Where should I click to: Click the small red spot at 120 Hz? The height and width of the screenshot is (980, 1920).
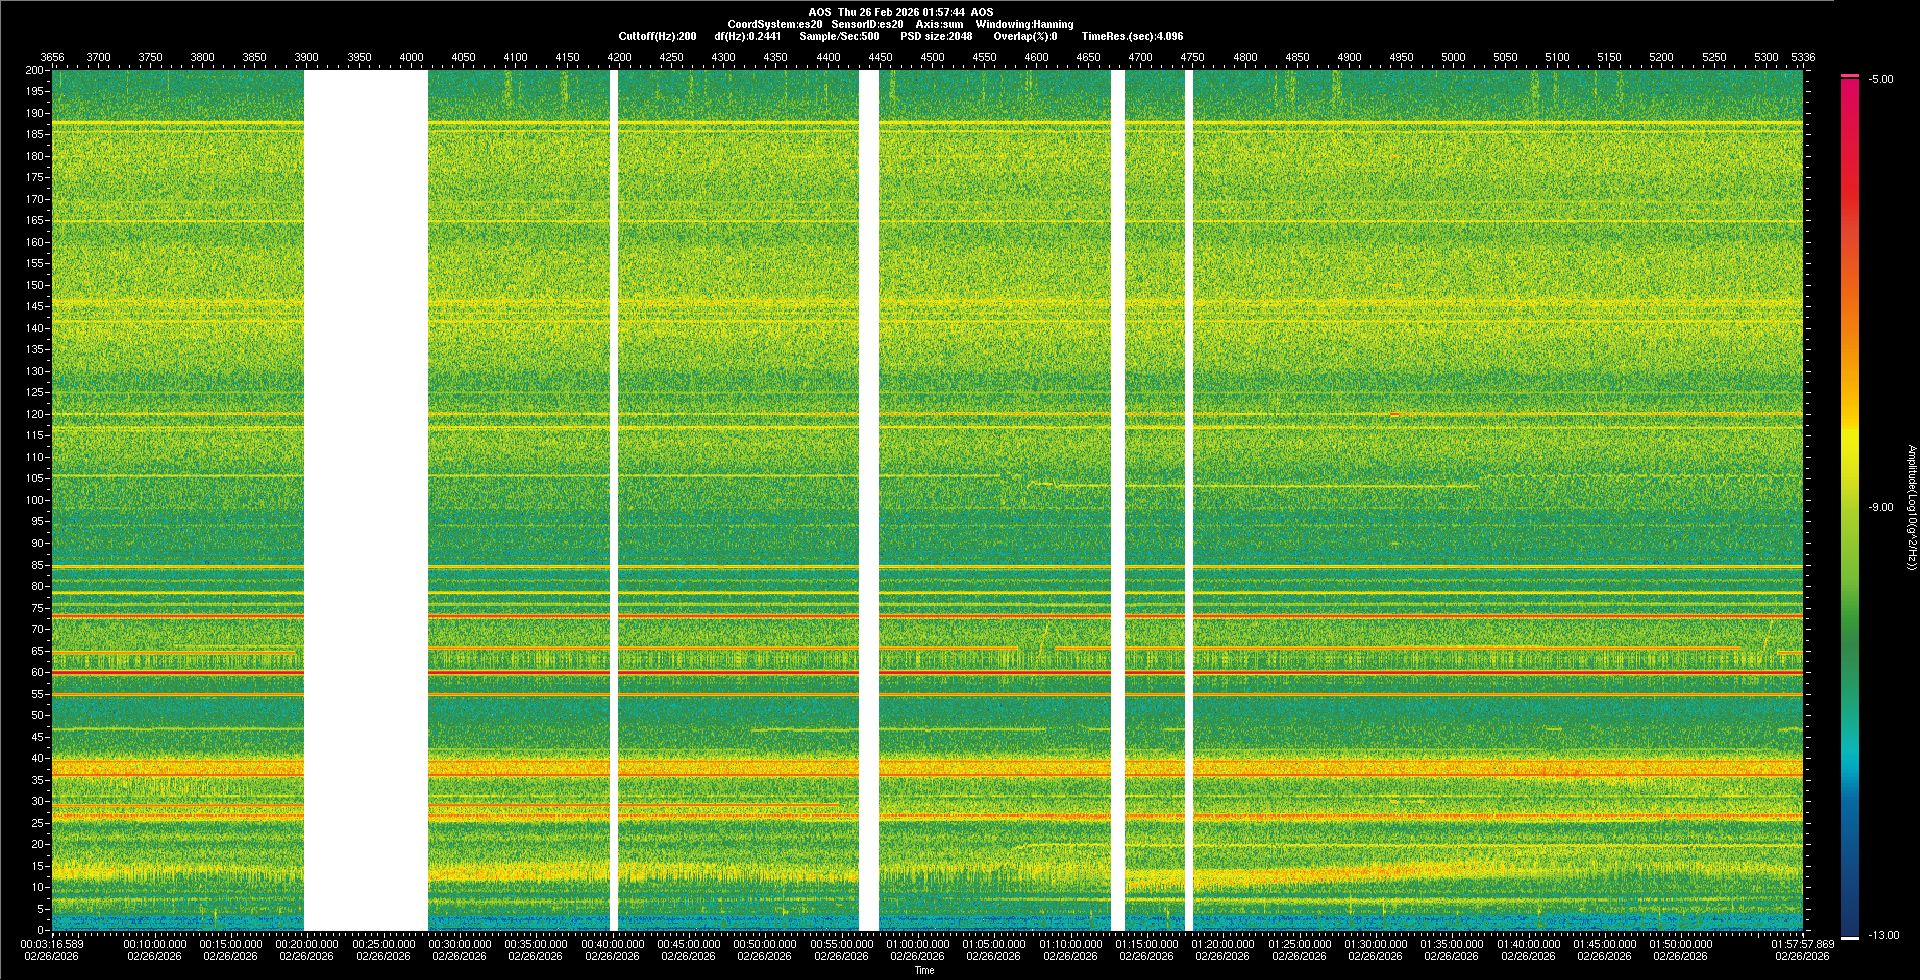point(1394,414)
